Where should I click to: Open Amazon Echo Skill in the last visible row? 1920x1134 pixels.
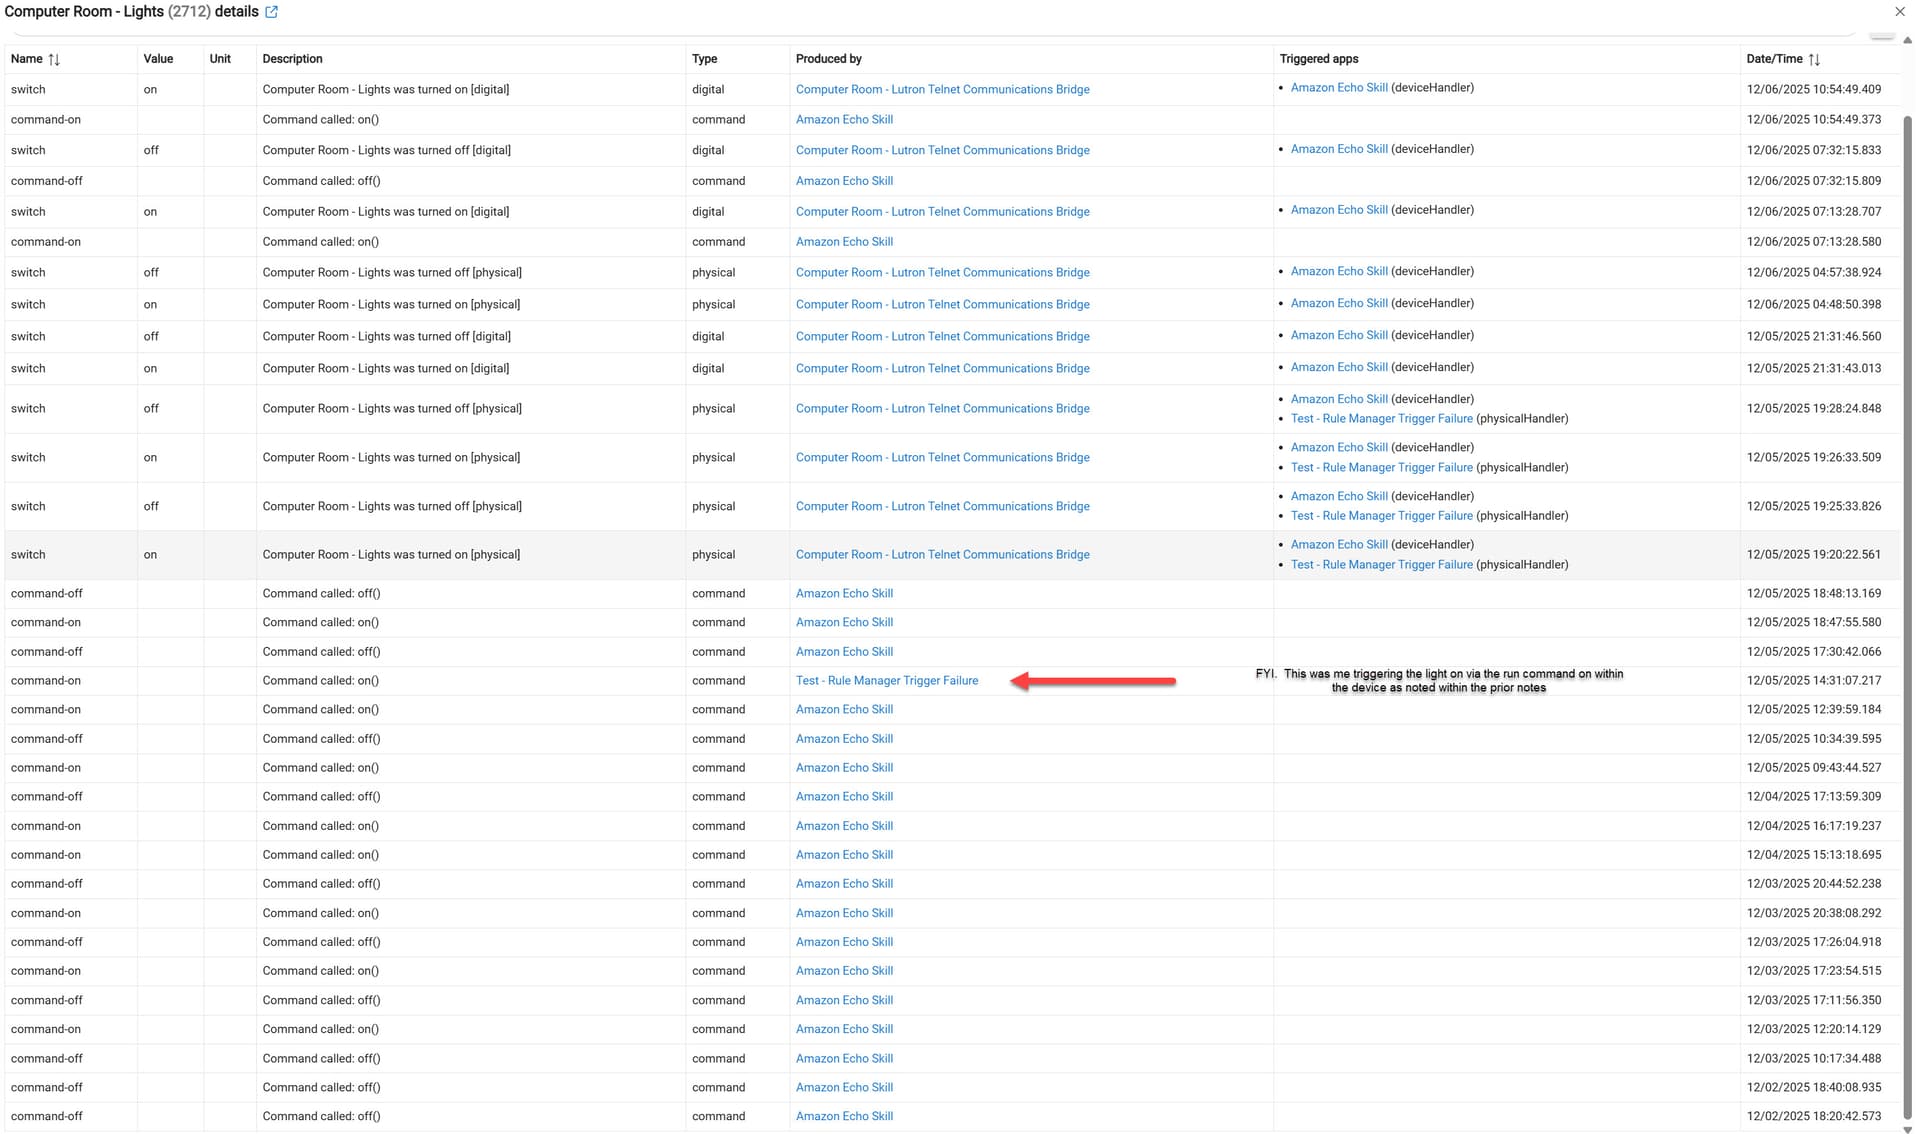[844, 1117]
